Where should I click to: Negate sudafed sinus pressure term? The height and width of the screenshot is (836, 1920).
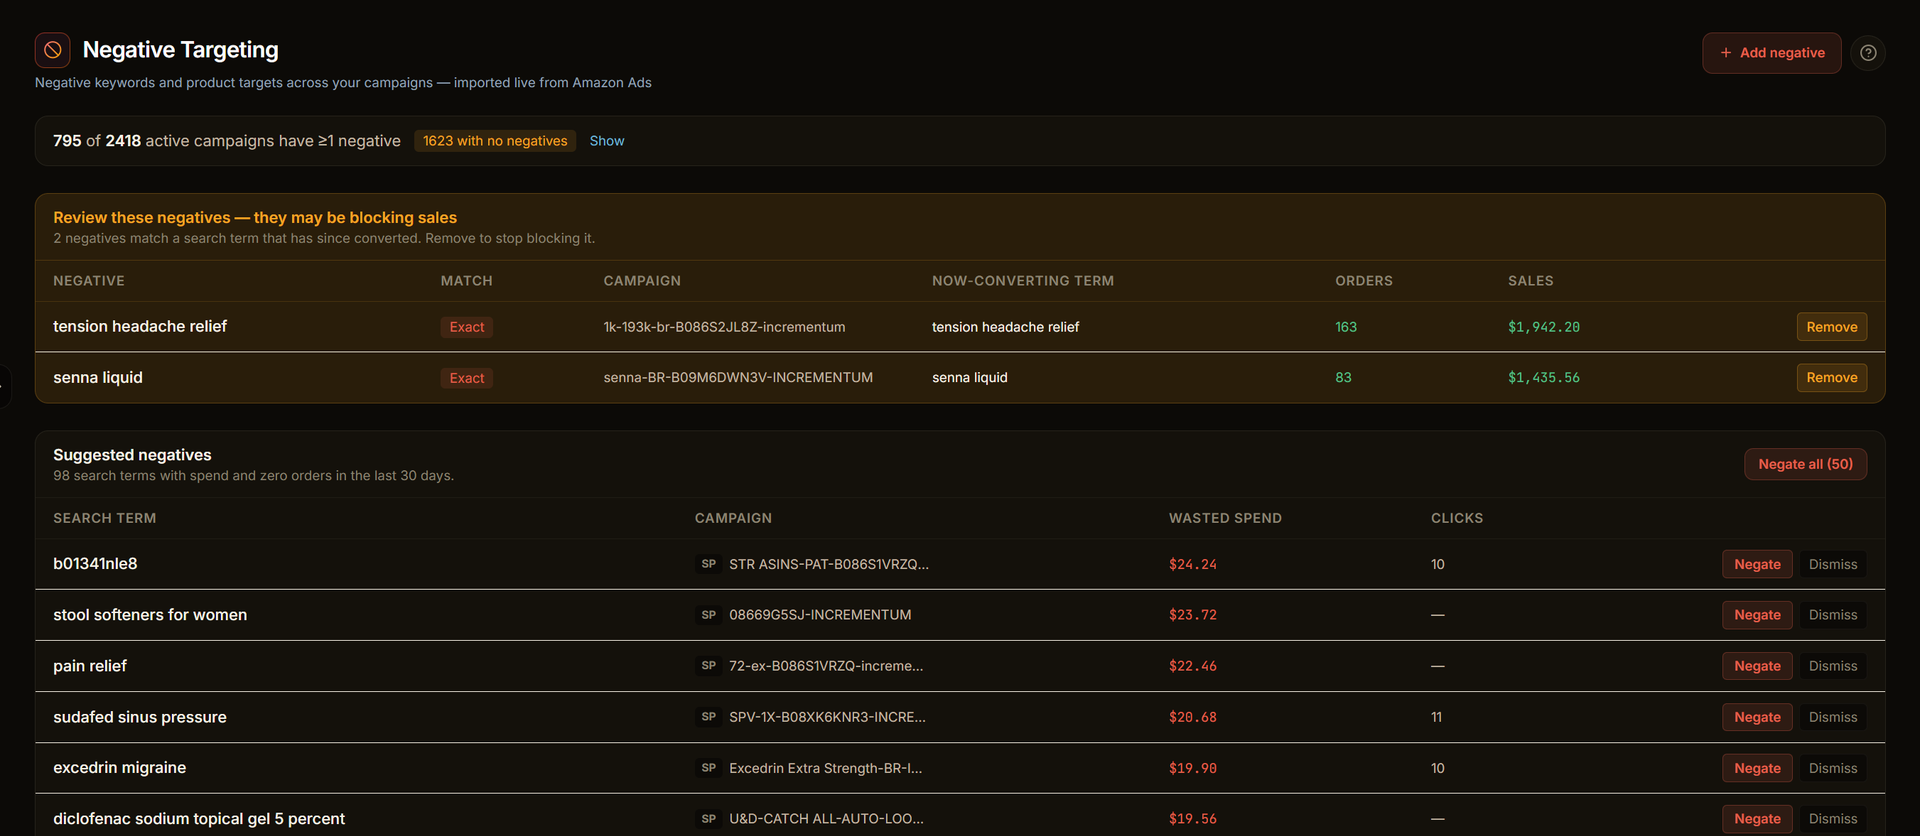[1757, 717]
